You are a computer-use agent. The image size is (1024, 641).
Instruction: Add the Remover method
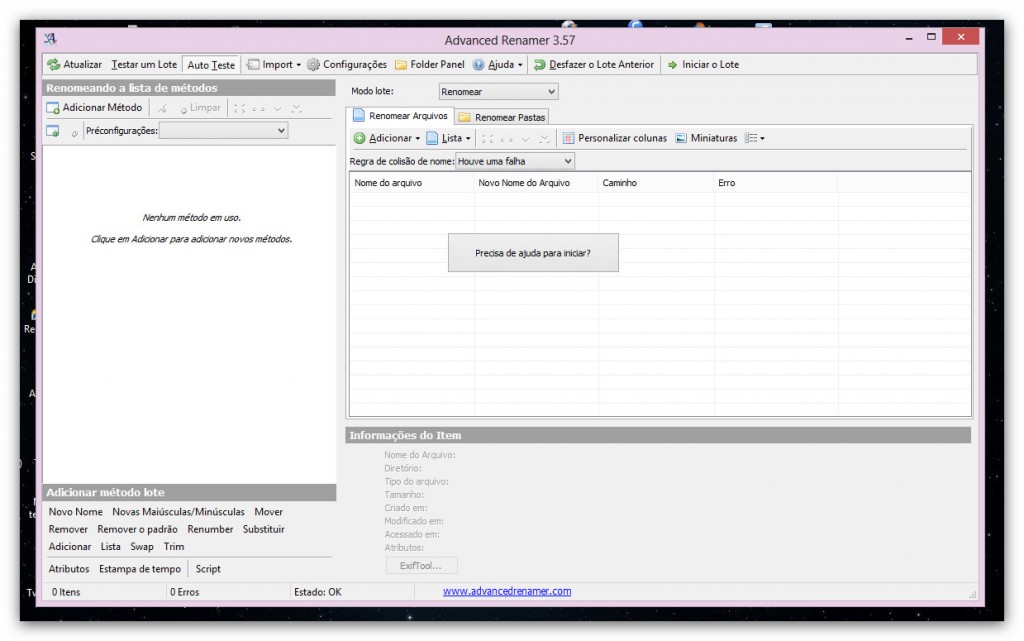68,529
